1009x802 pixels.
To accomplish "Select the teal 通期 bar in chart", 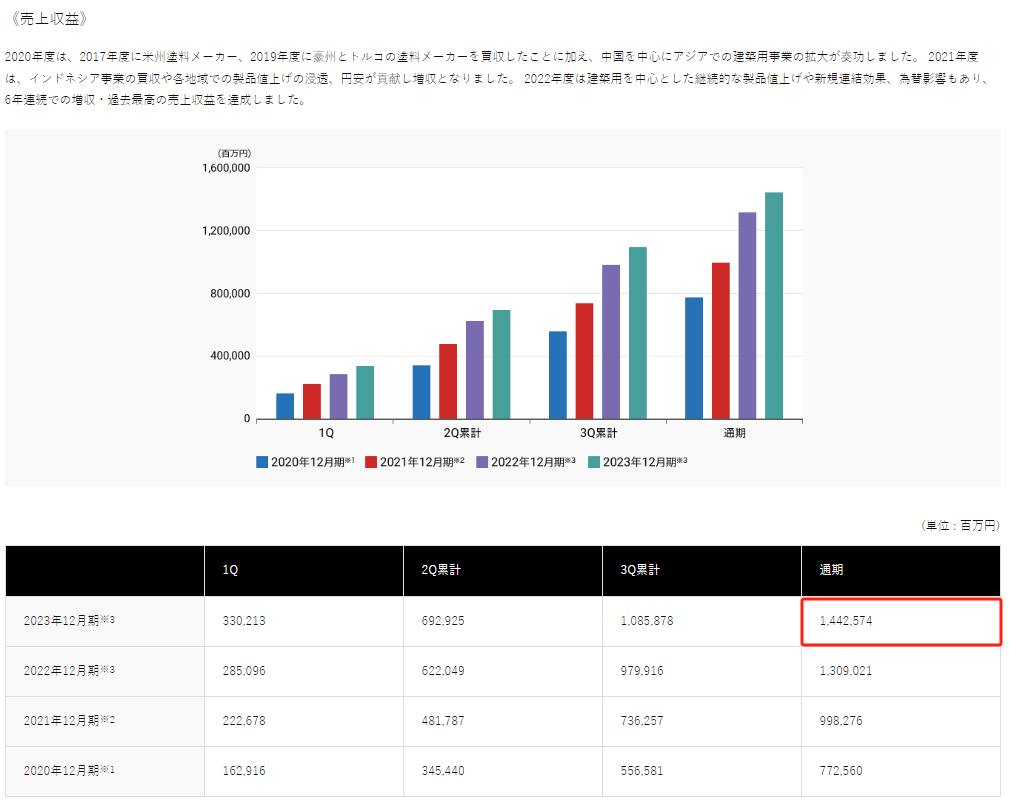I will pyautogui.click(x=773, y=305).
